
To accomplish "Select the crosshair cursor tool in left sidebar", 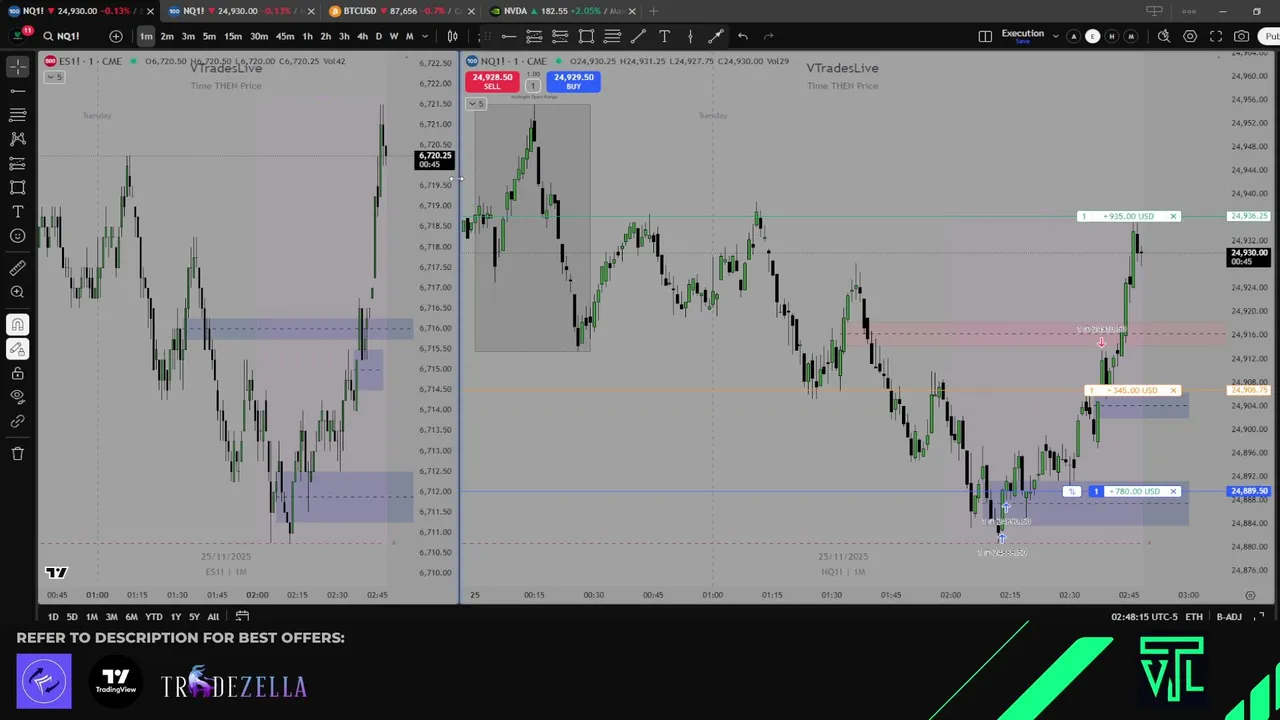I will point(17,66).
